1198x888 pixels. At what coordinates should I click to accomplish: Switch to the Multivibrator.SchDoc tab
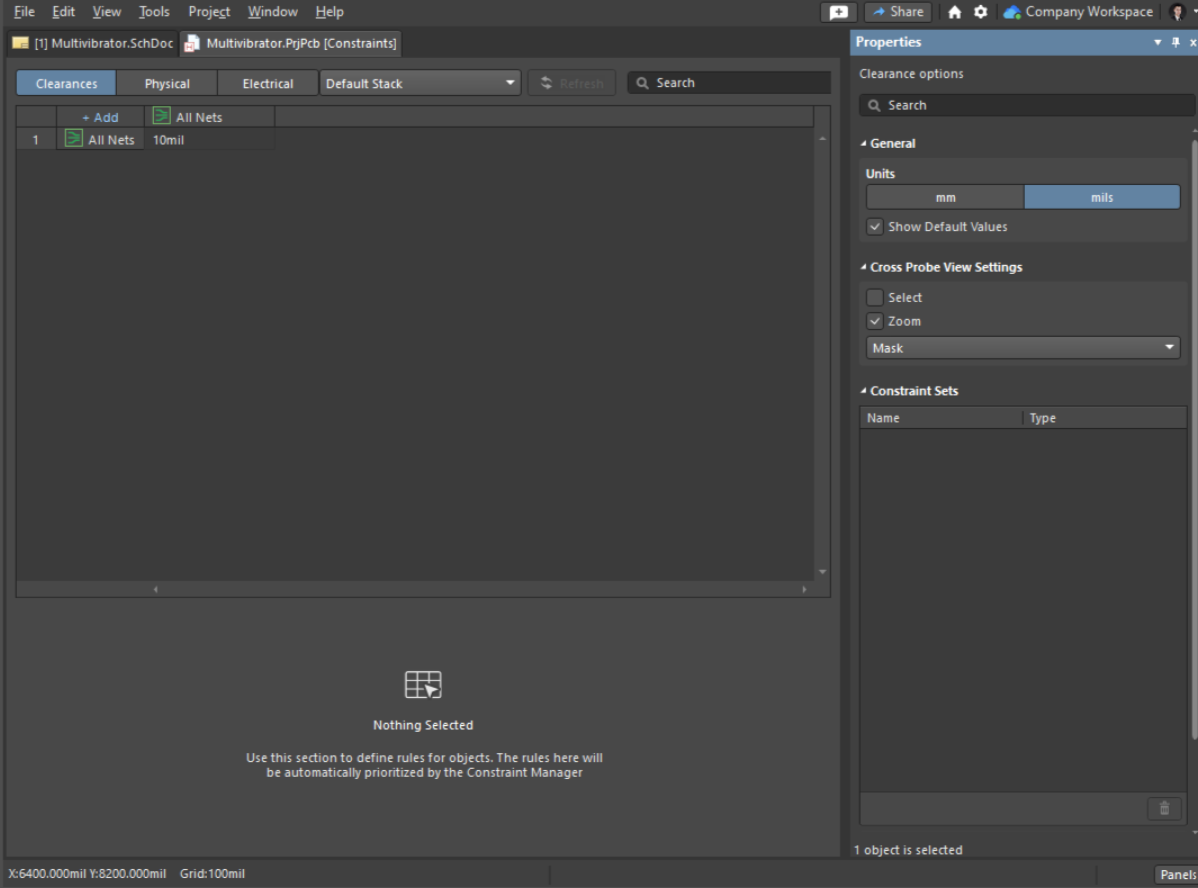(92, 43)
